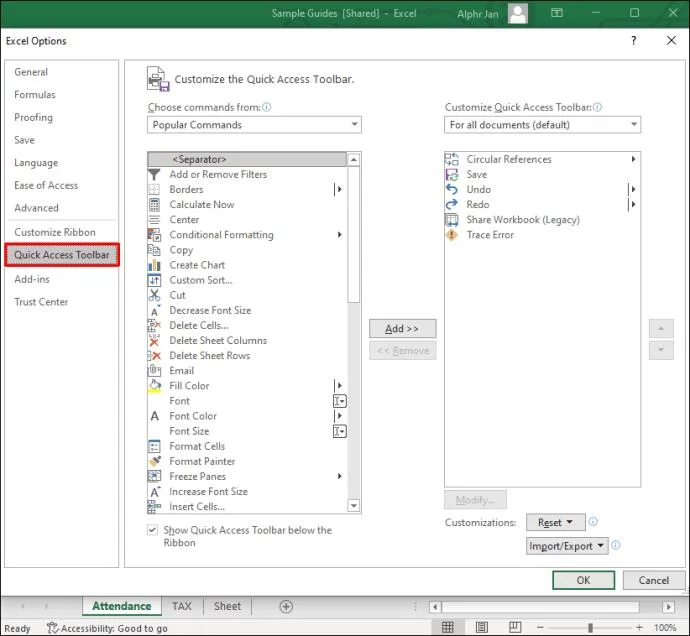Expand the Undo split arrow in toolbar list
Image resolution: width=690 pixels, height=636 pixels.
click(633, 190)
